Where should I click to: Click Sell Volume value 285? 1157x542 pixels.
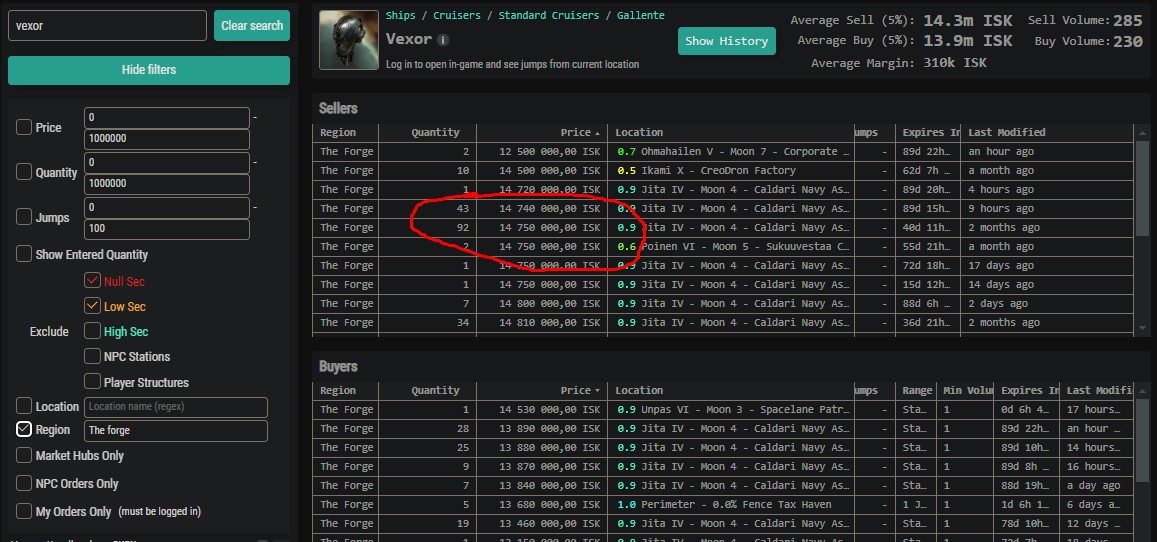[x=1127, y=21]
